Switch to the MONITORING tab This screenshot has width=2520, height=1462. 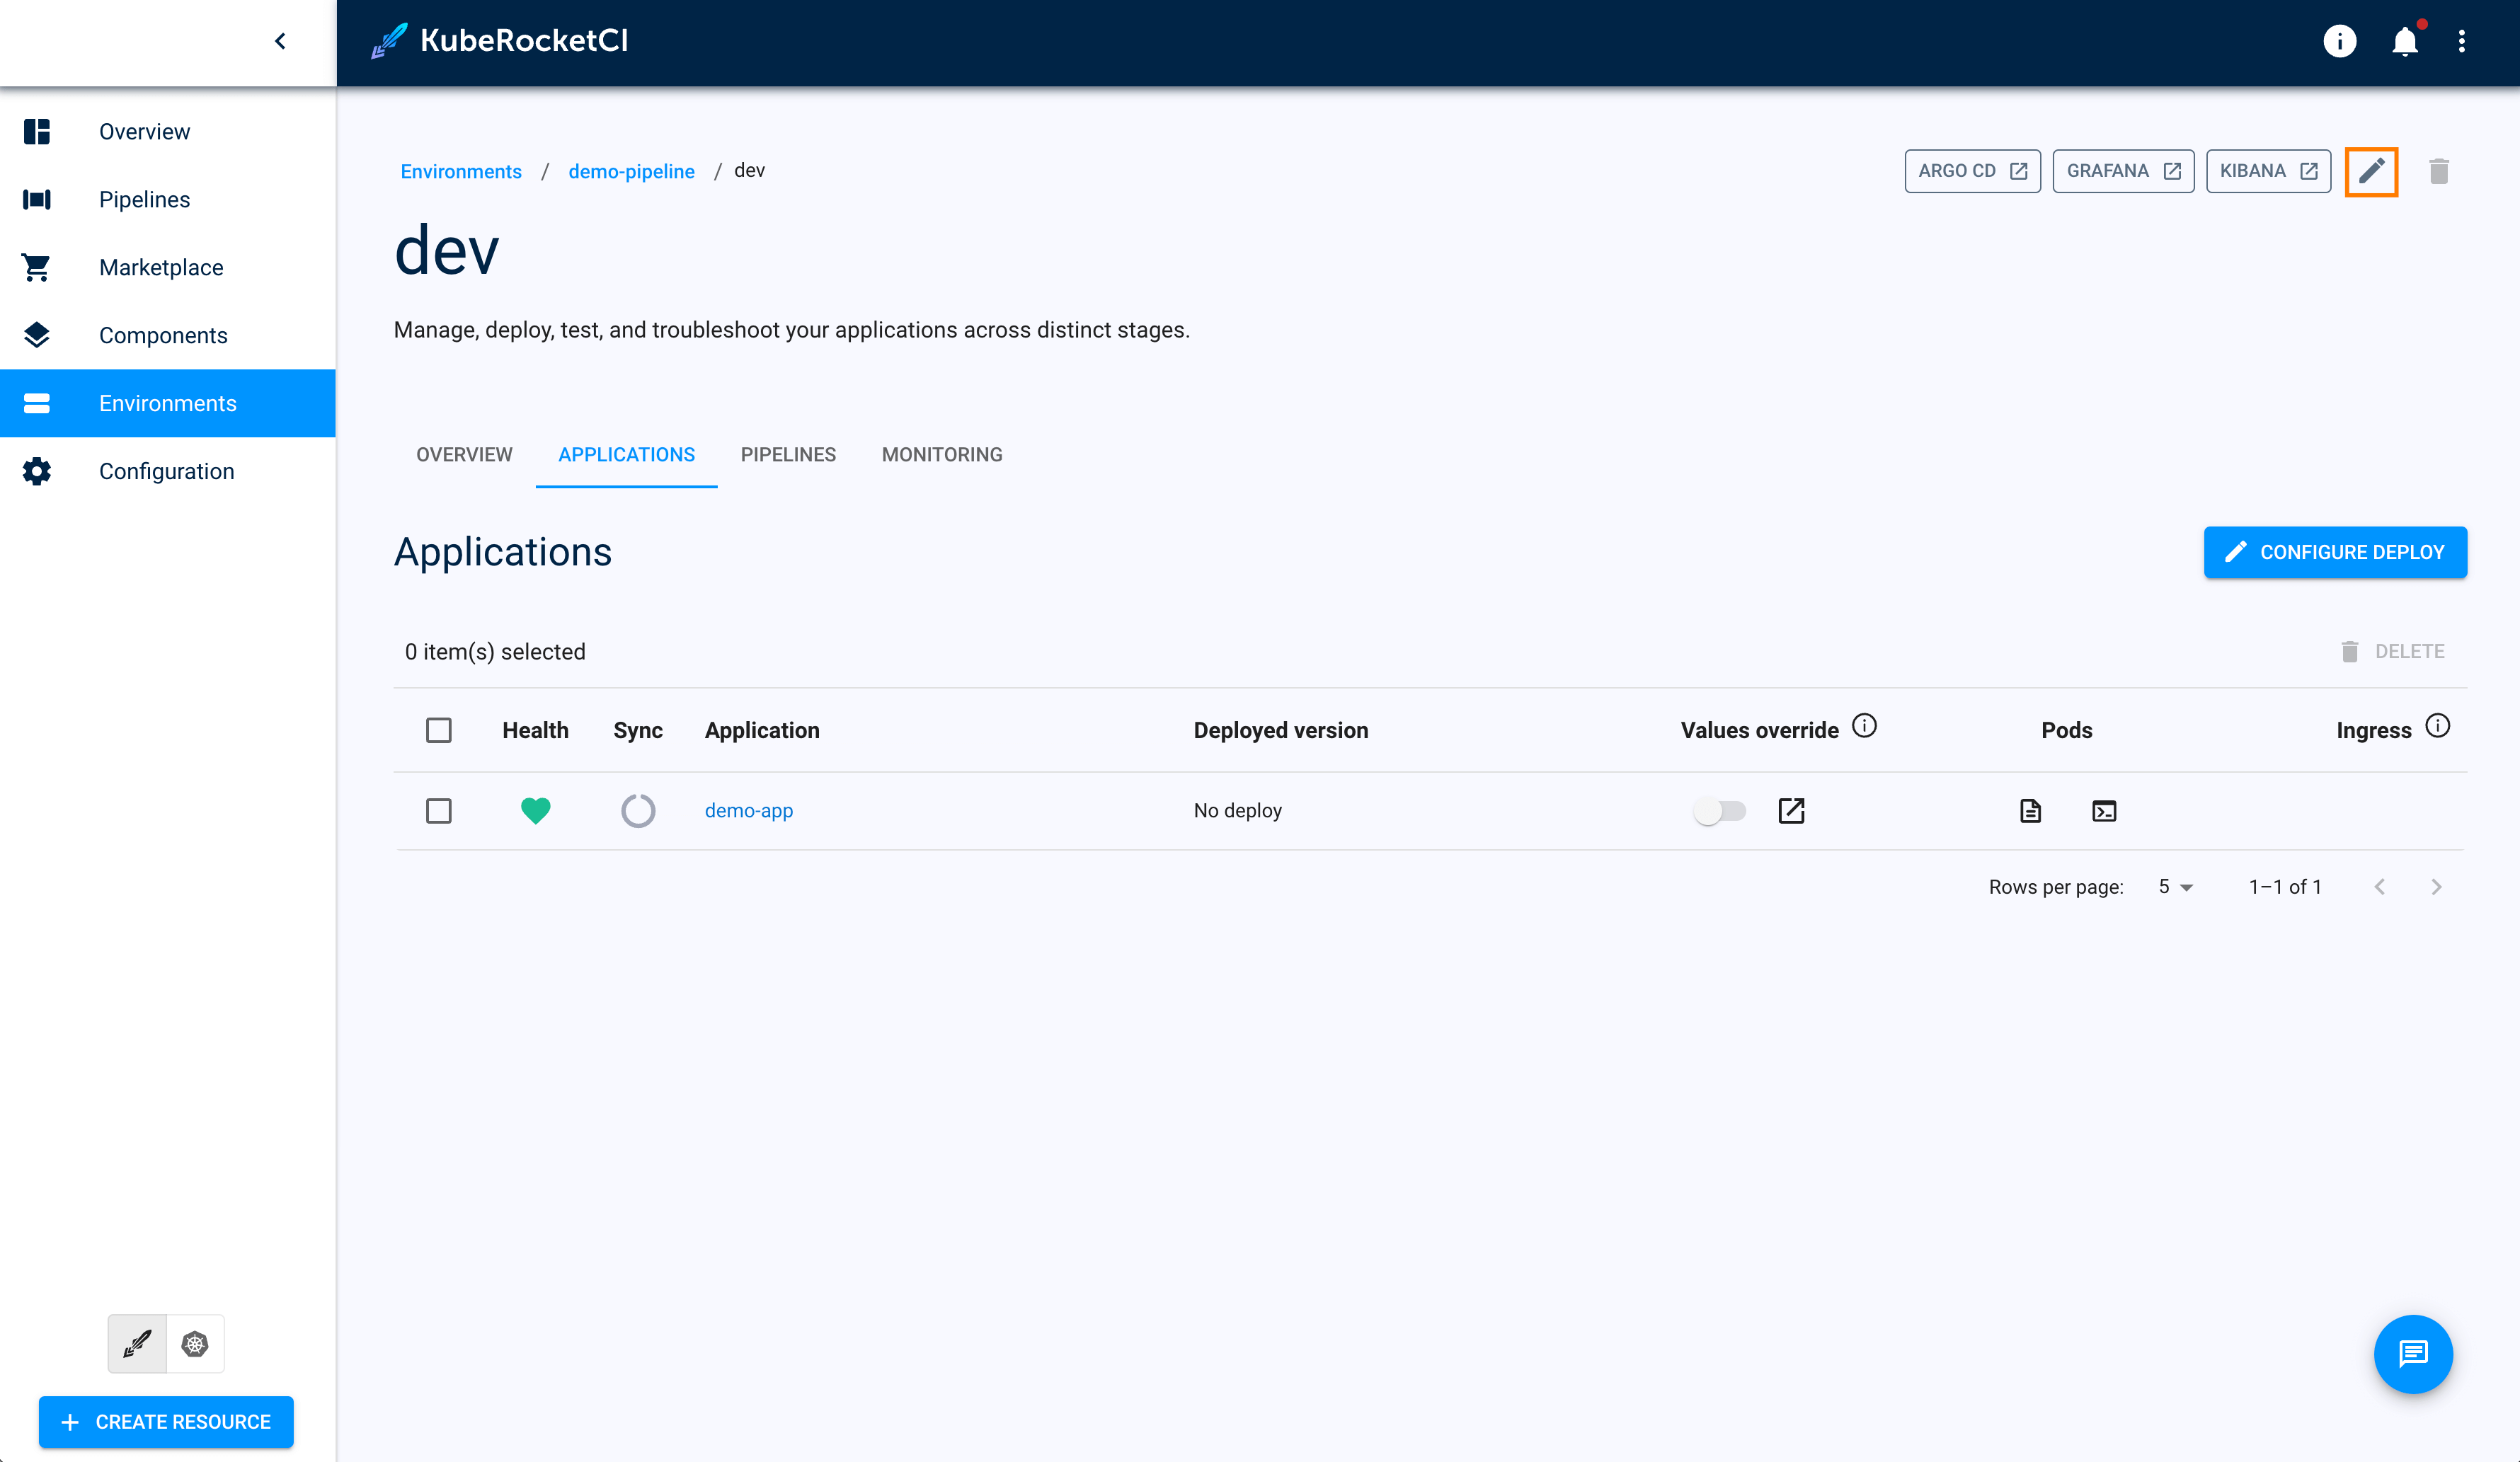[941, 454]
